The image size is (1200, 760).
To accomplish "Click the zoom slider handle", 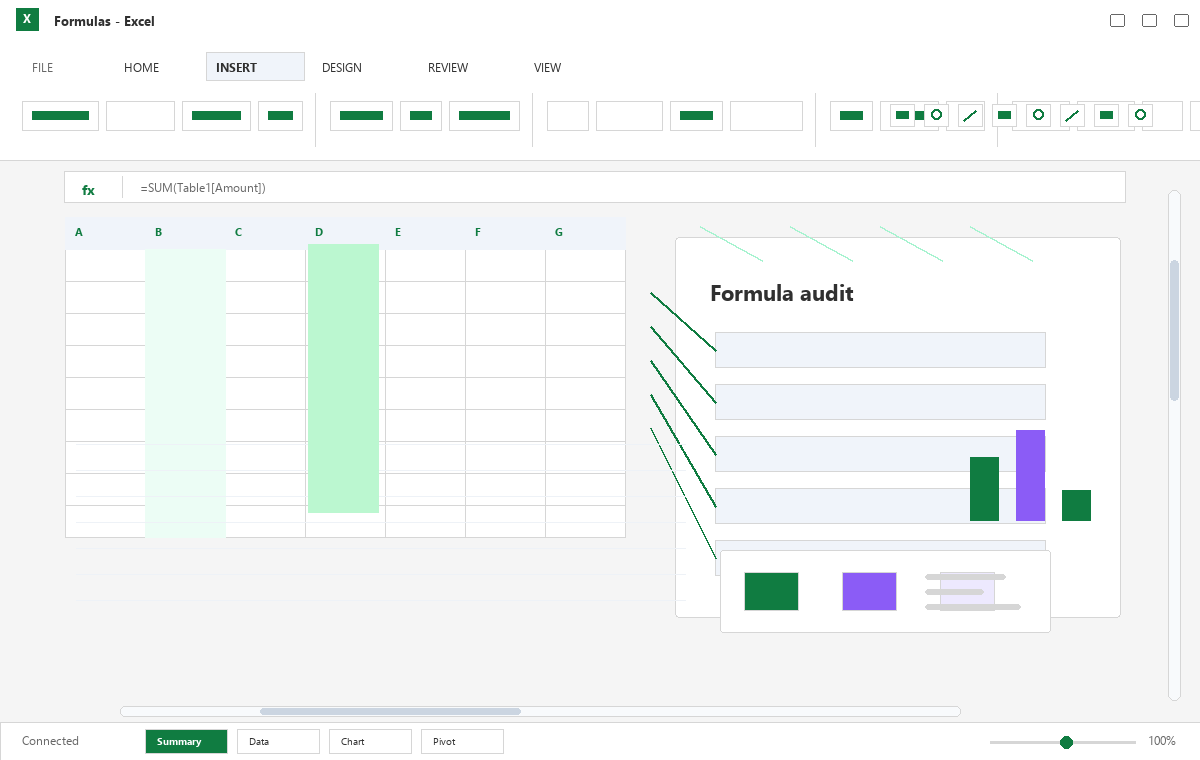I will pos(1066,742).
